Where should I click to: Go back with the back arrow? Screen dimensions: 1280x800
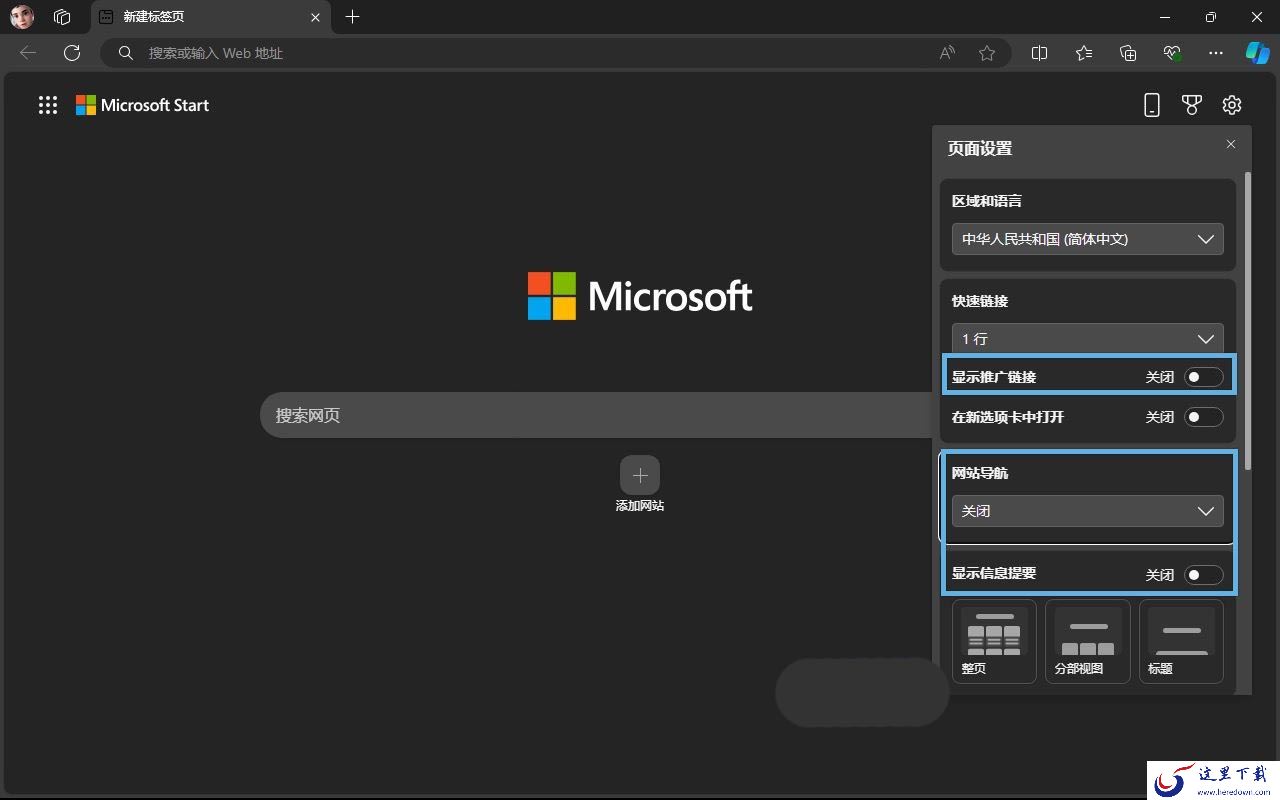[x=28, y=53]
